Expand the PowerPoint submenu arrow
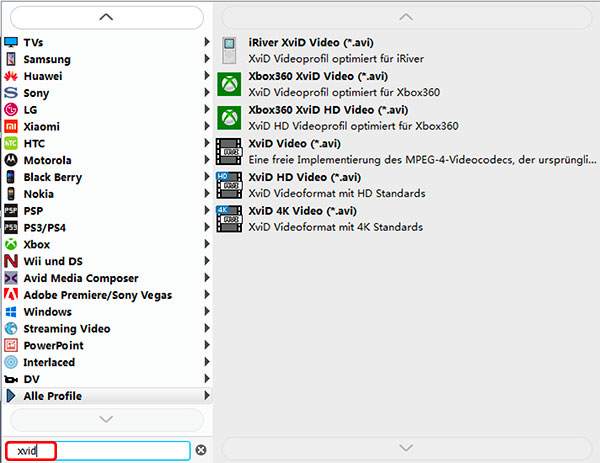 [x=207, y=345]
